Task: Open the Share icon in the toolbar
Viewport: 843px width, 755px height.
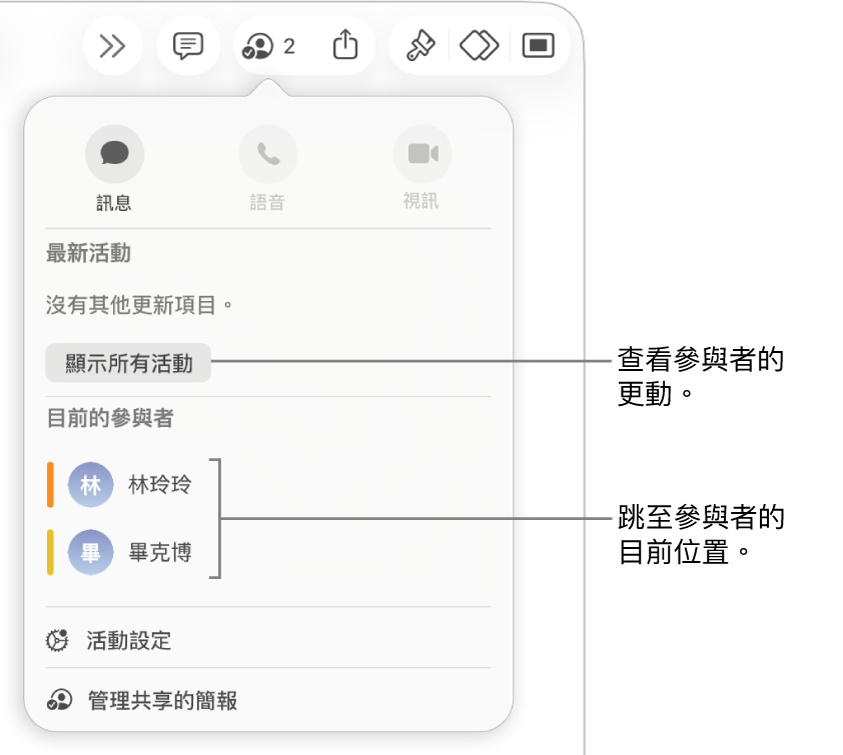Action: tap(345, 45)
